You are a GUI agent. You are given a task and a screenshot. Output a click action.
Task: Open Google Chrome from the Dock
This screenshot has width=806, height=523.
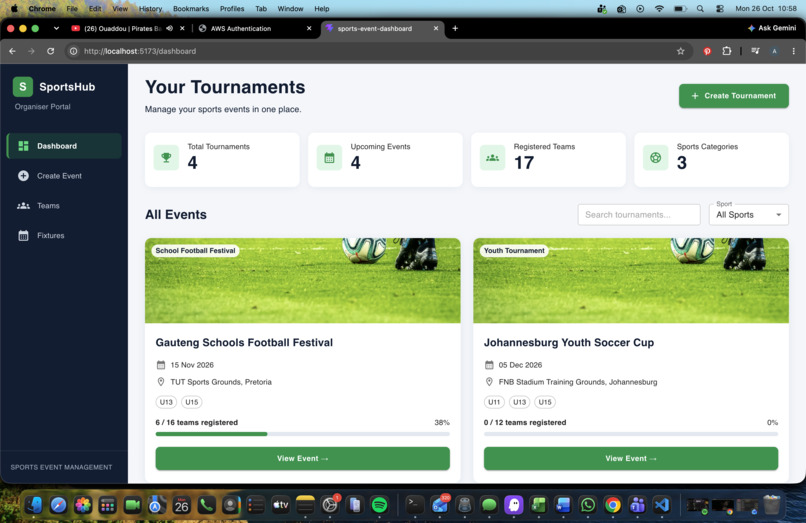(x=612, y=505)
